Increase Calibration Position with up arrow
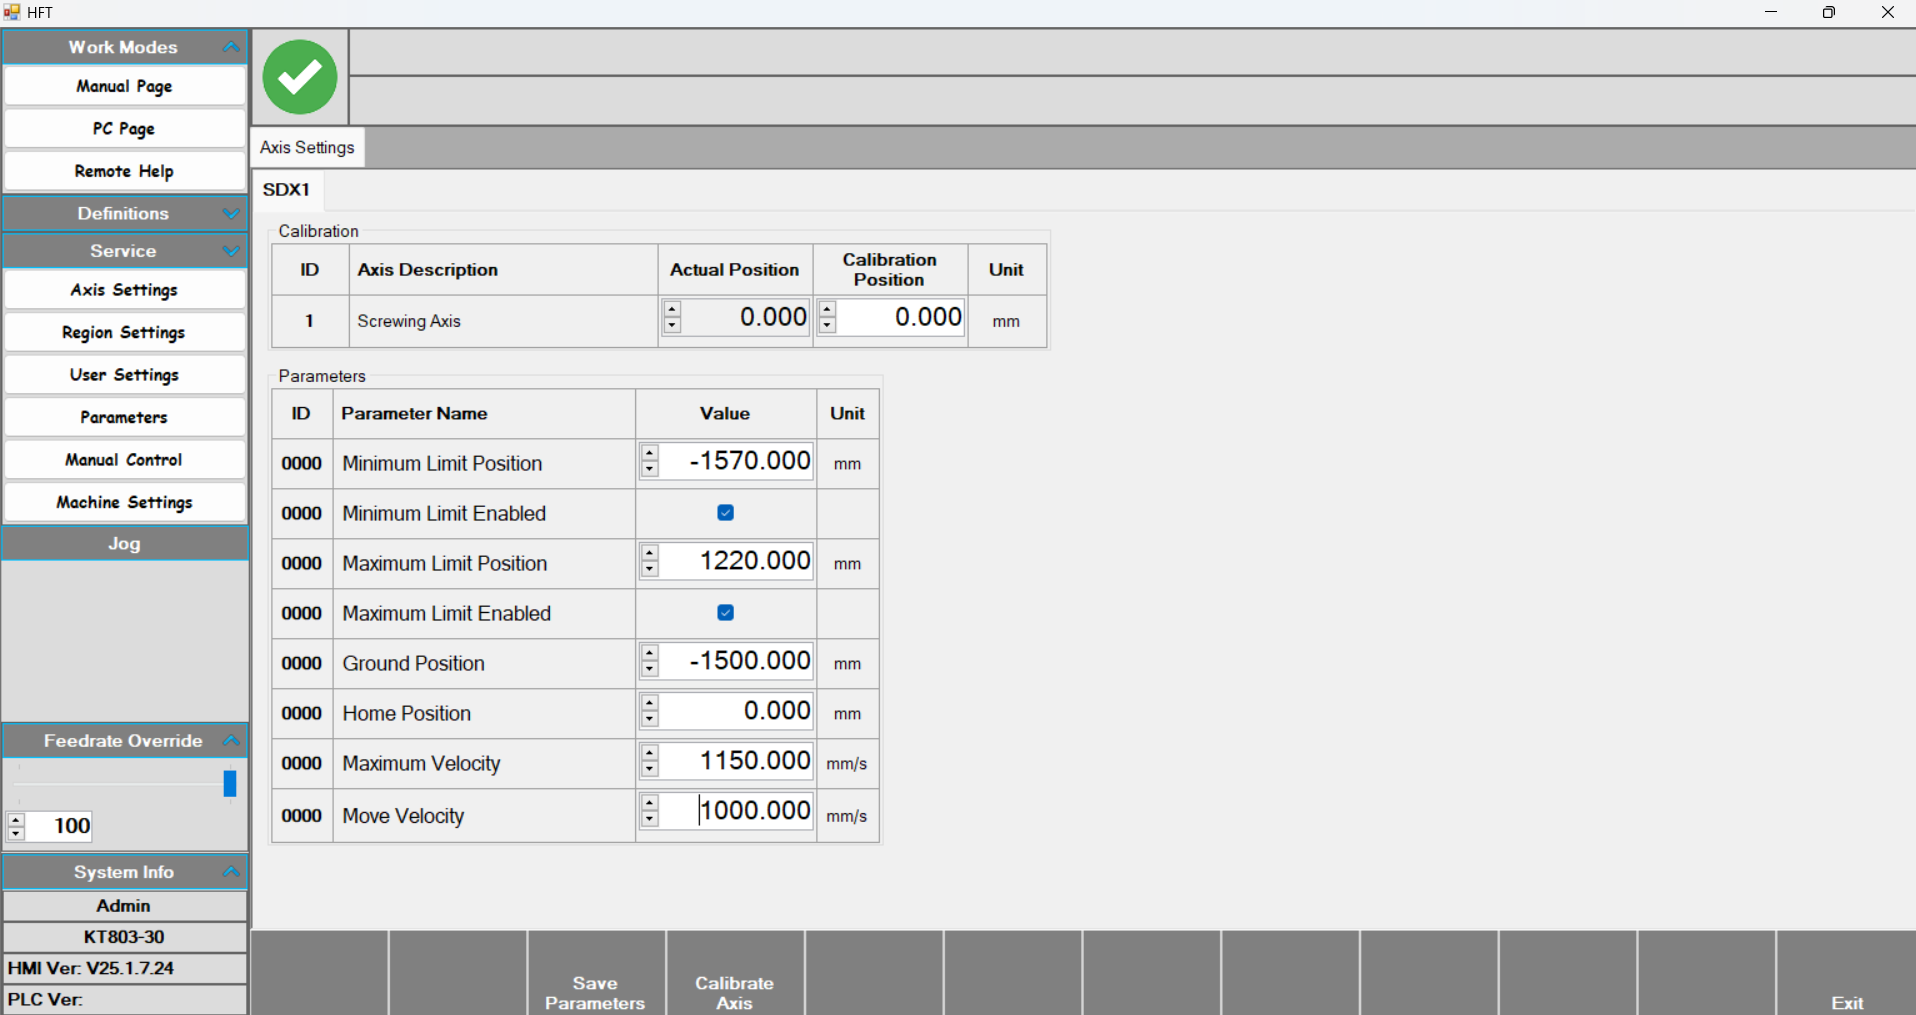Image resolution: width=1916 pixels, height=1015 pixels. click(827, 310)
